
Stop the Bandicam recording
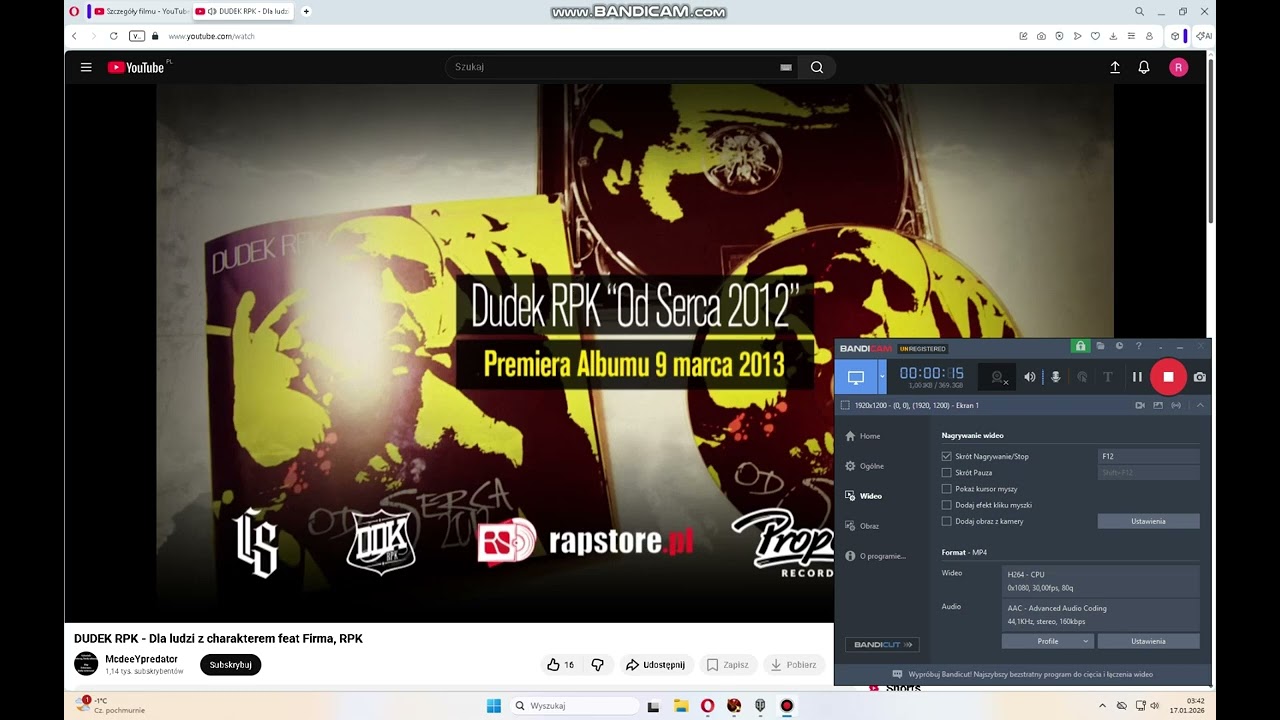[1168, 377]
